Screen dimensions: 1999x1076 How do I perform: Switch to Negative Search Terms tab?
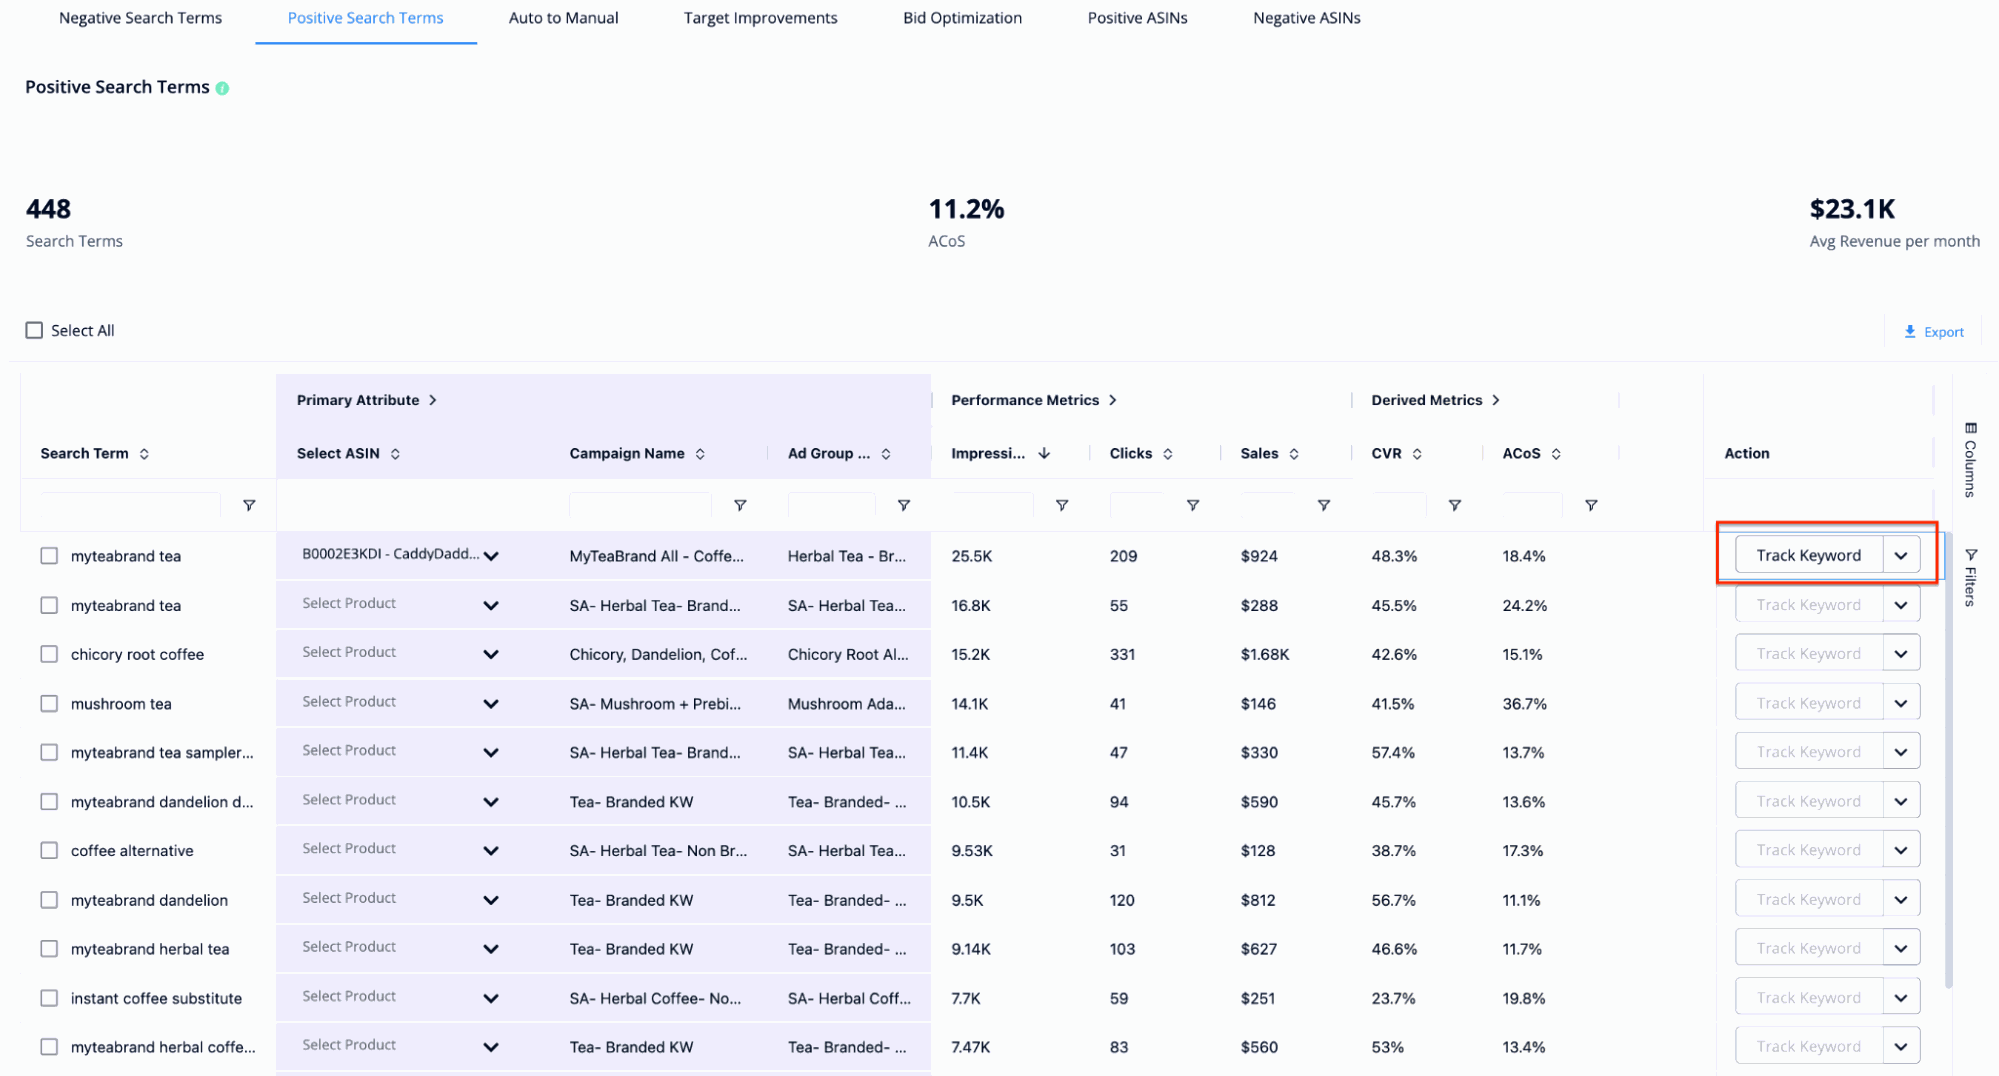(x=140, y=18)
